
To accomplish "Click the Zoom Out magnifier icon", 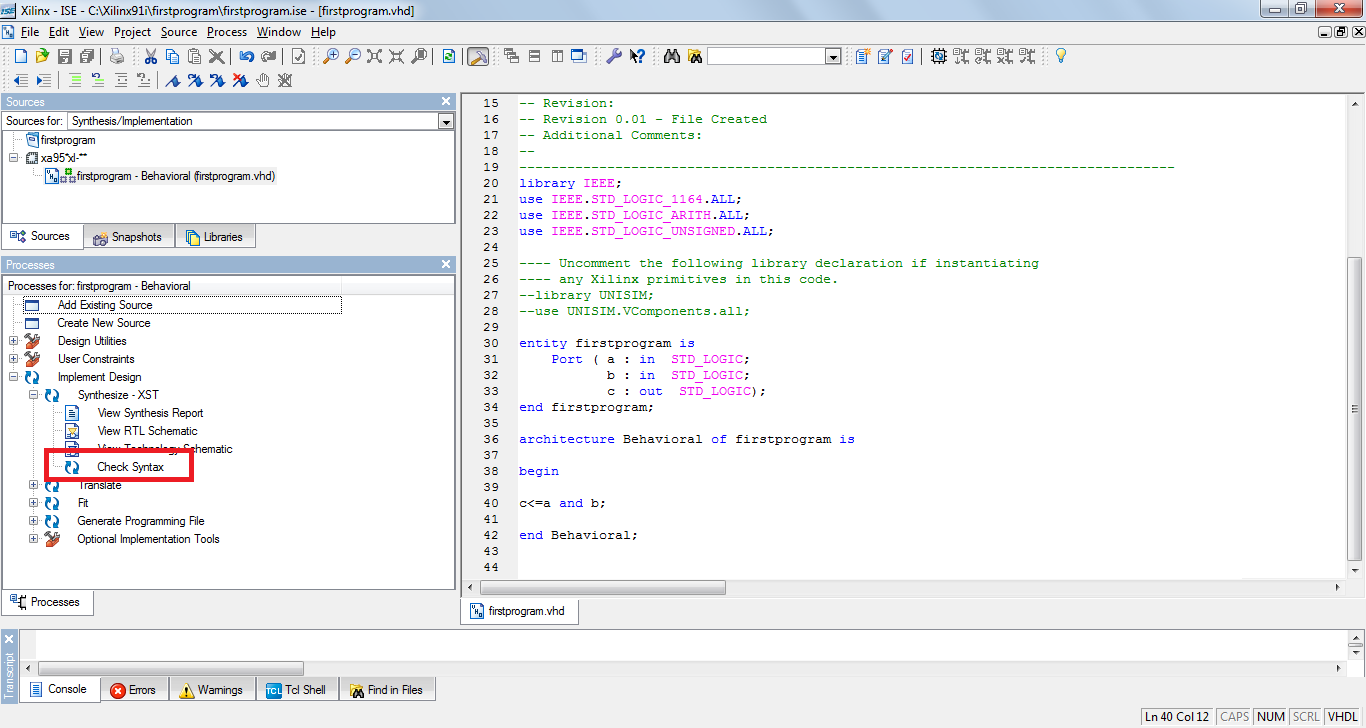I will point(353,56).
